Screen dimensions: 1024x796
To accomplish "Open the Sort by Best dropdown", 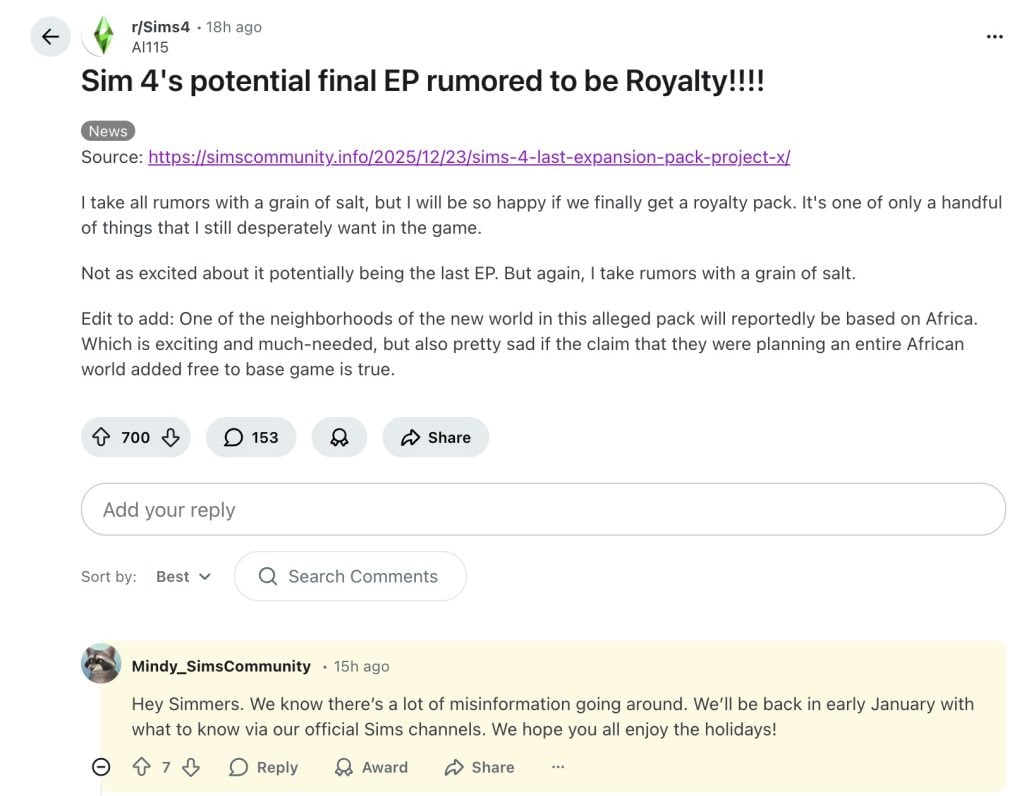I will pos(182,576).
